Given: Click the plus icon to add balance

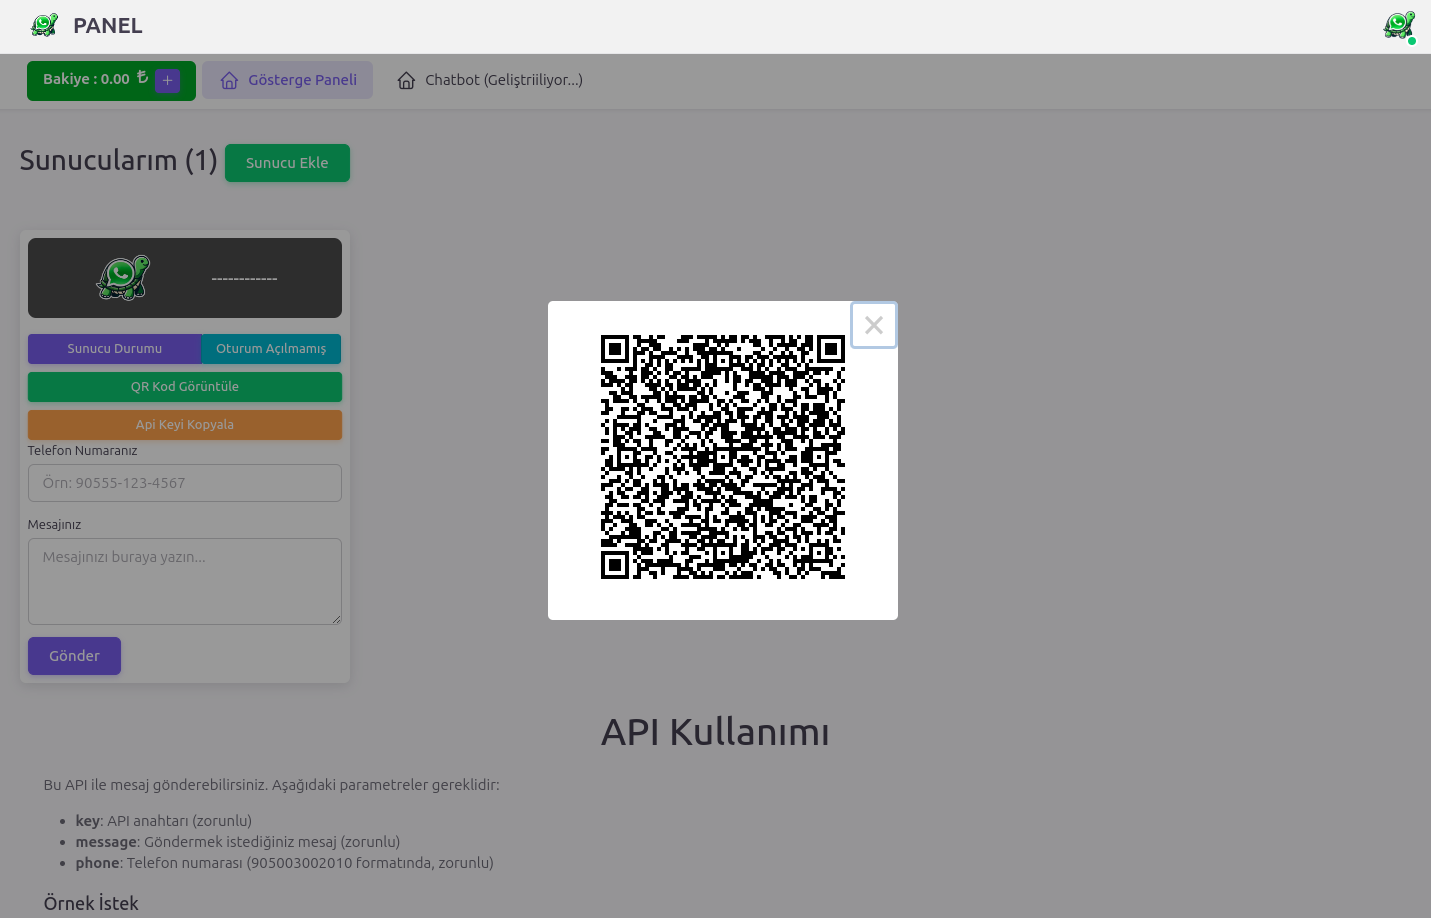Looking at the screenshot, I should (x=168, y=81).
